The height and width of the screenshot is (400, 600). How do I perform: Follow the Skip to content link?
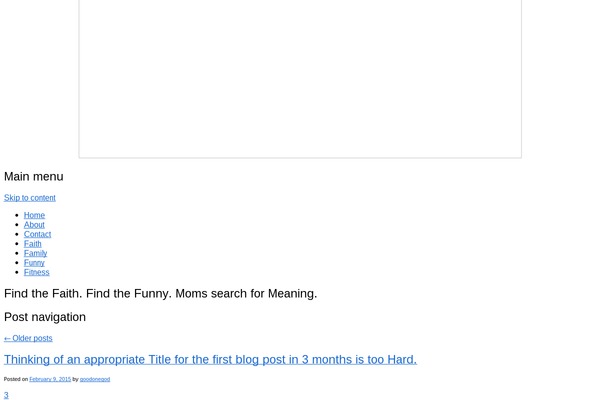(29, 198)
